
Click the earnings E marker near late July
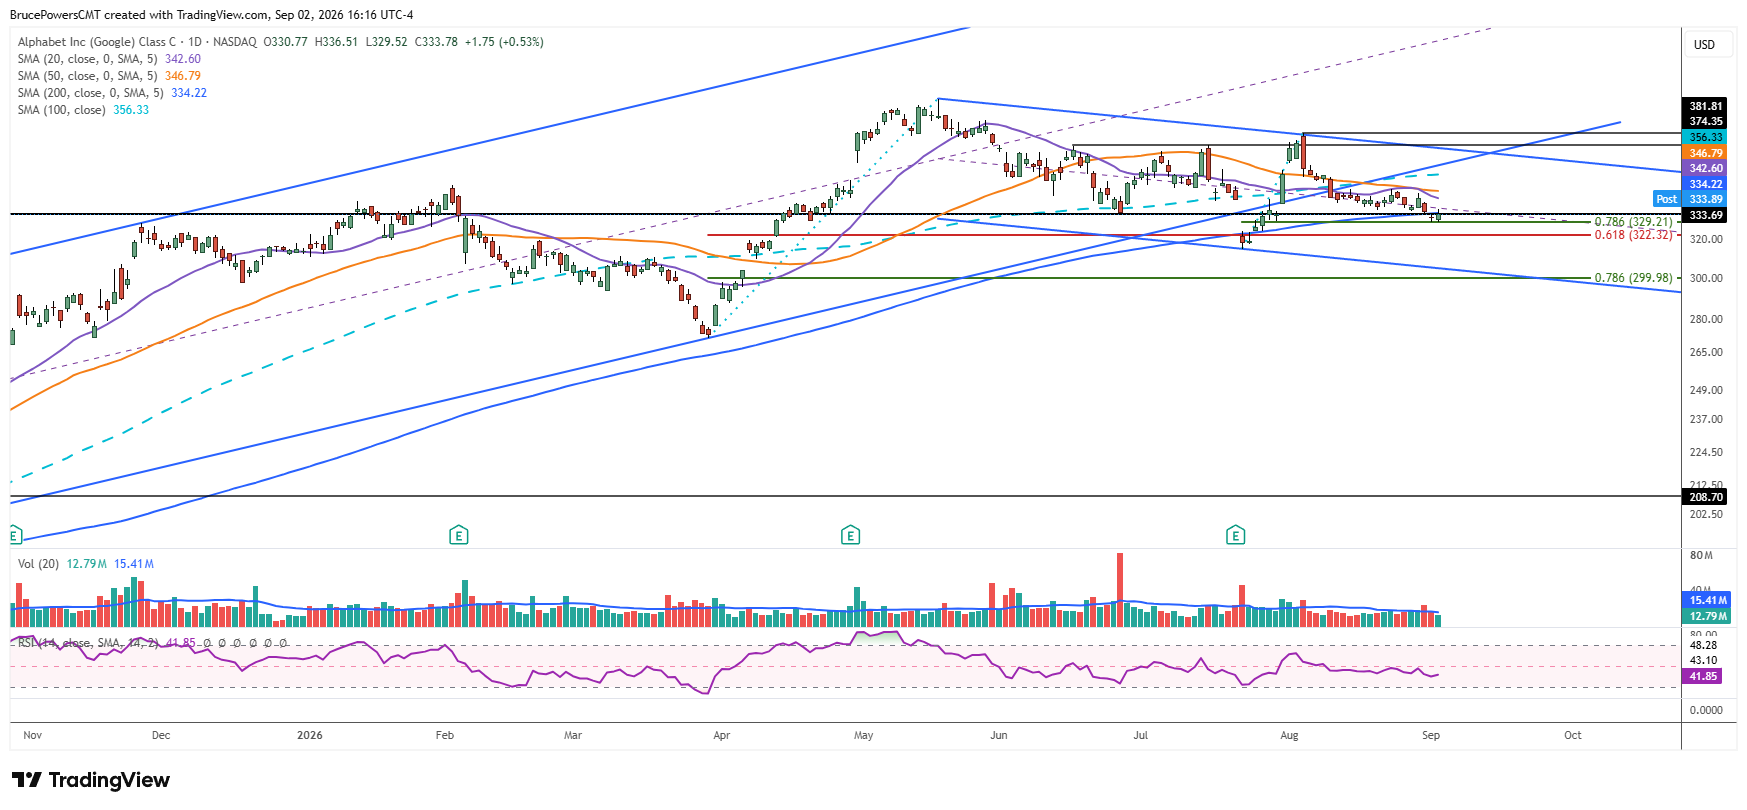coord(1235,535)
